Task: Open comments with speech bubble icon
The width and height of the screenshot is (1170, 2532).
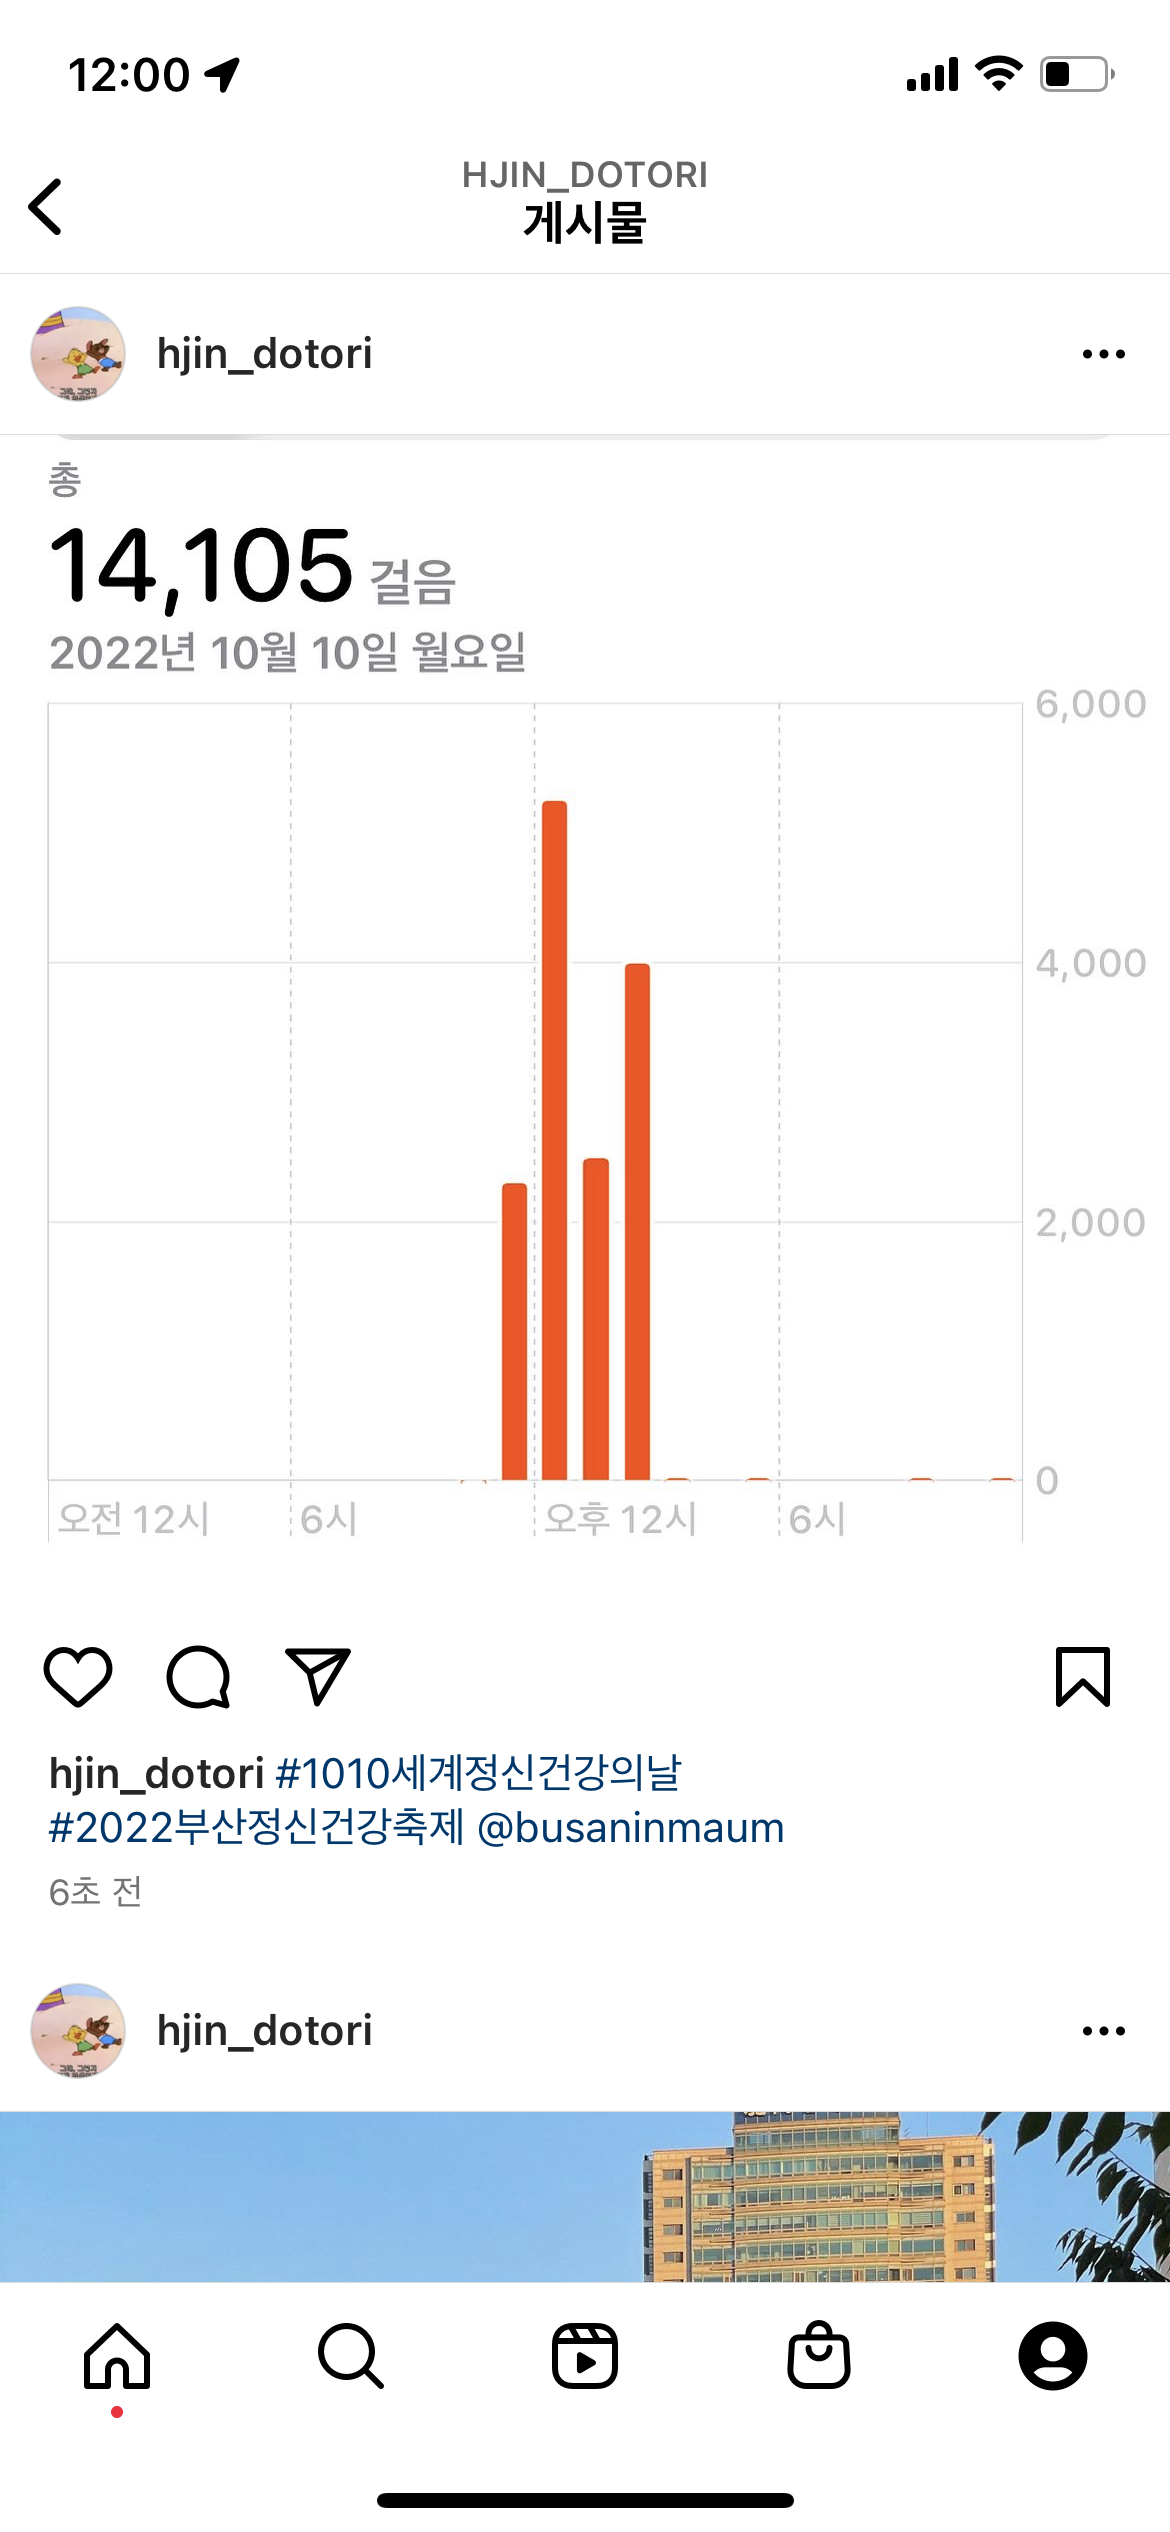Action: pyautogui.click(x=198, y=1676)
